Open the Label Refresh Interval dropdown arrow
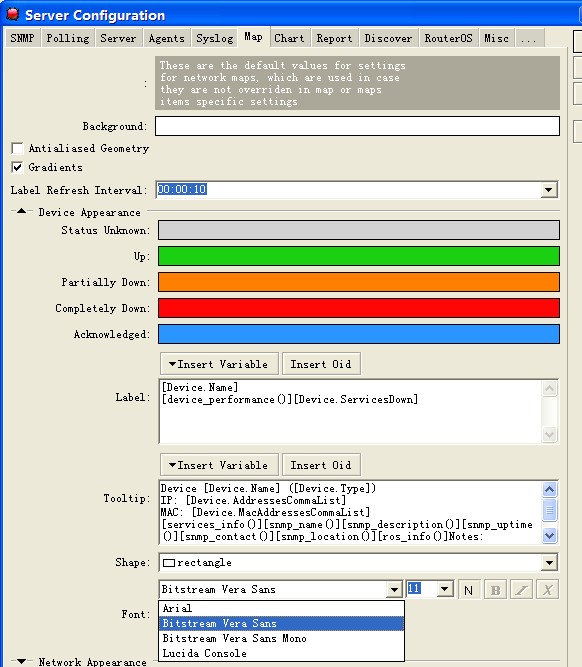 click(x=549, y=190)
